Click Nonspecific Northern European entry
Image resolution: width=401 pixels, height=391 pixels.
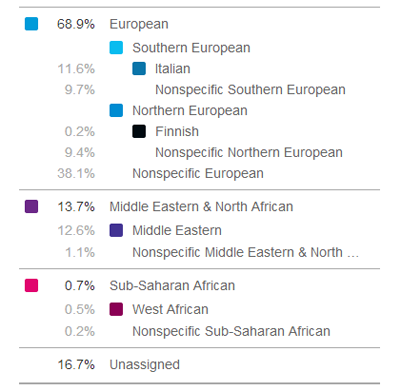[x=249, y=152]
